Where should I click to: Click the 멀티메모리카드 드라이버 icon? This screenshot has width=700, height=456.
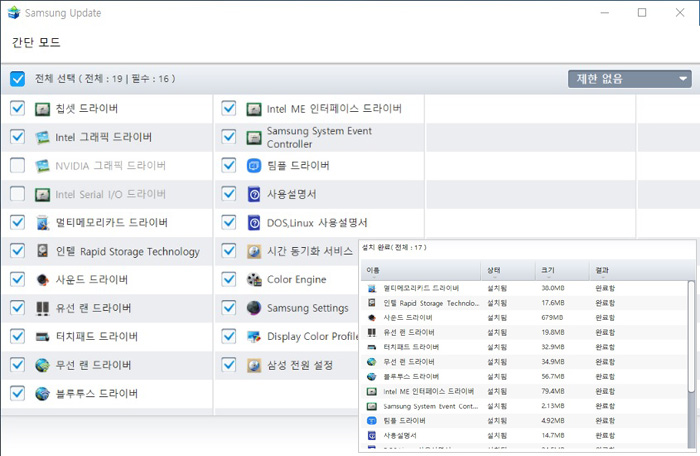42,222
